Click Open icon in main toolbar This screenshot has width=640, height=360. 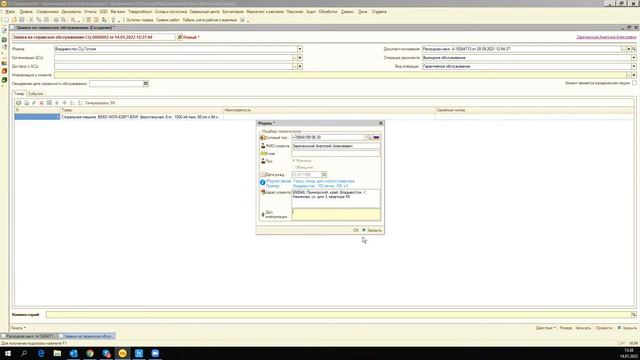14,20
